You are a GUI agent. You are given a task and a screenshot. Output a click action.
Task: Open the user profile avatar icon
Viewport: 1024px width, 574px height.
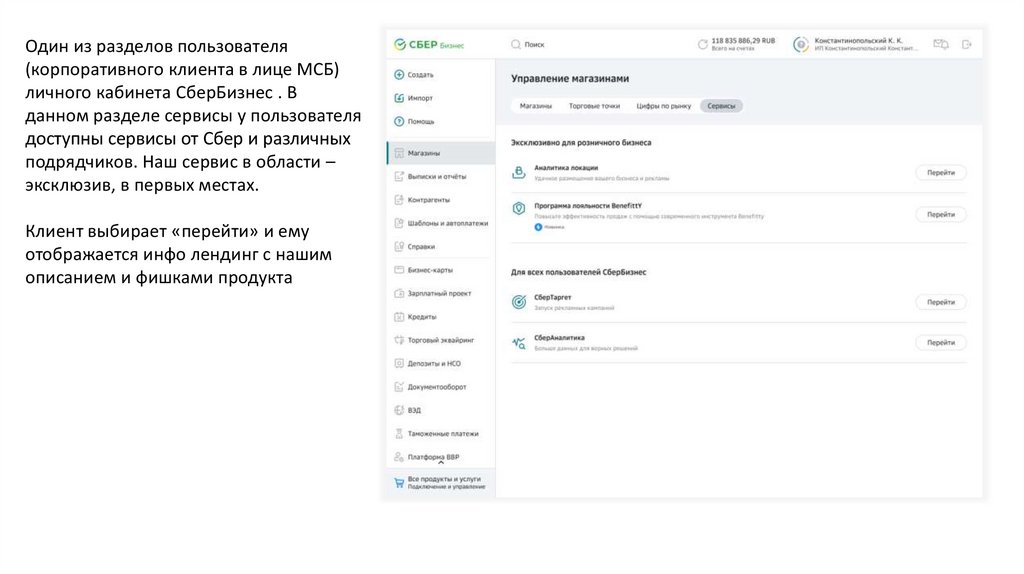801,44
